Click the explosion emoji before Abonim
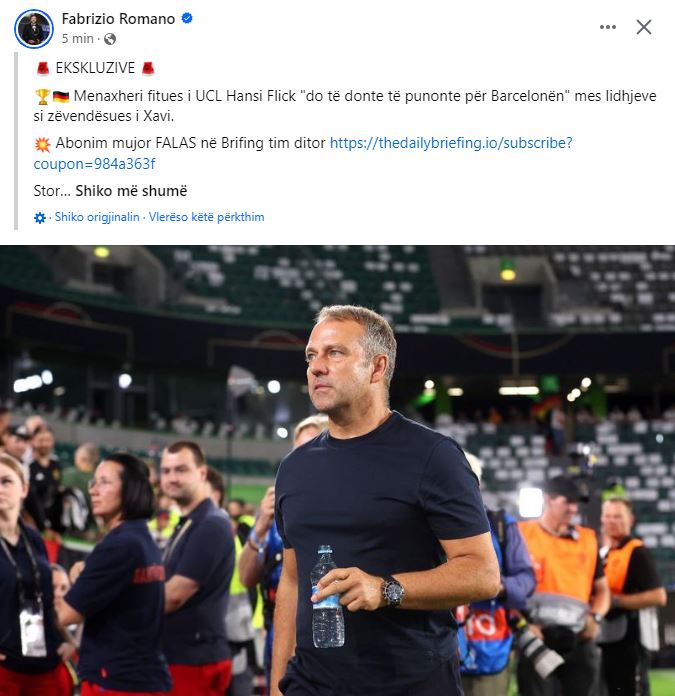Image resolution: width=675 pixels, height=696 pixels. tap(42, 143)
